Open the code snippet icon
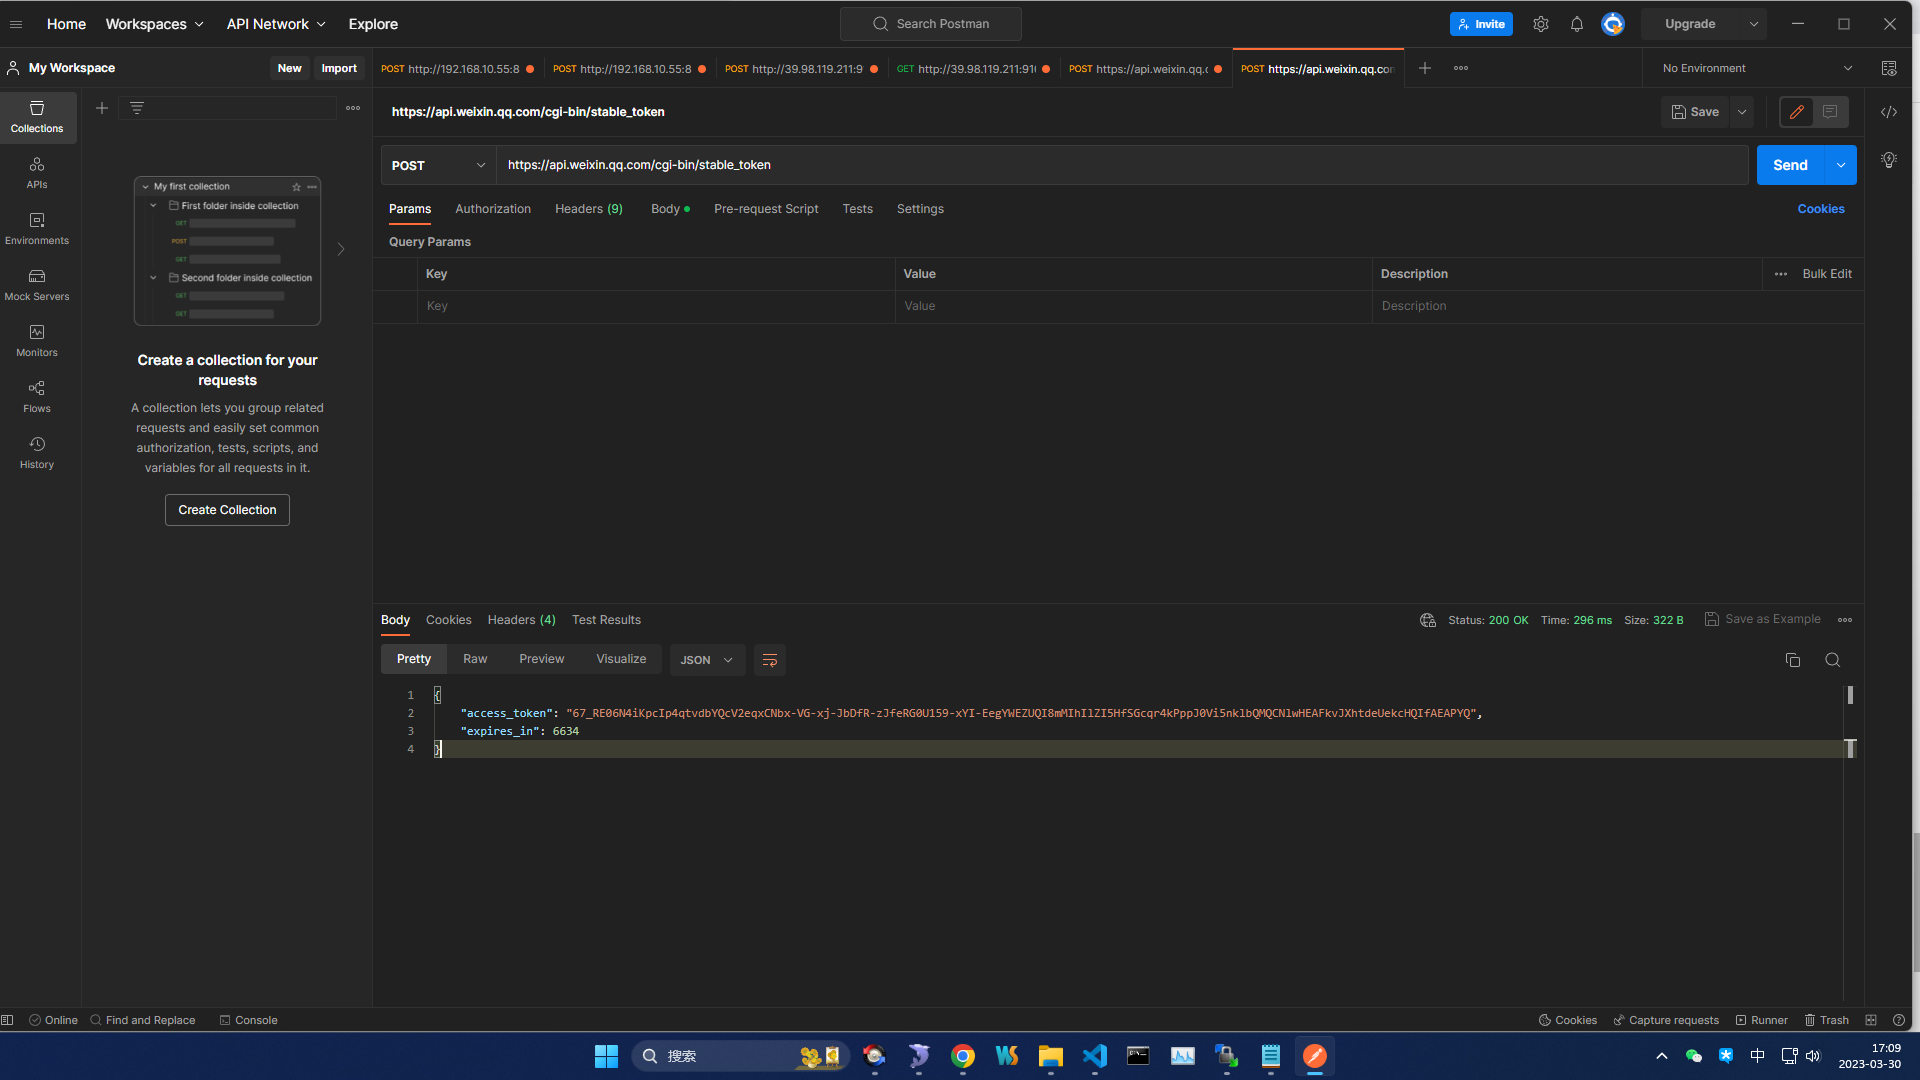This screenshot has width=1920, height=1080. pyautogui.click(x=1889, y=112)
